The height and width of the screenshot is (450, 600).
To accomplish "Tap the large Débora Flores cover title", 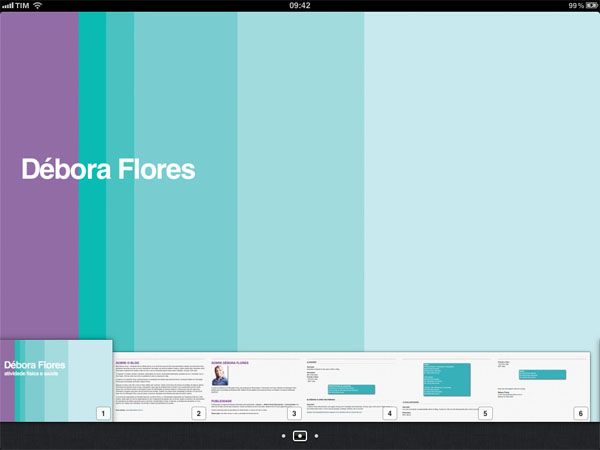I will (107, 170).
